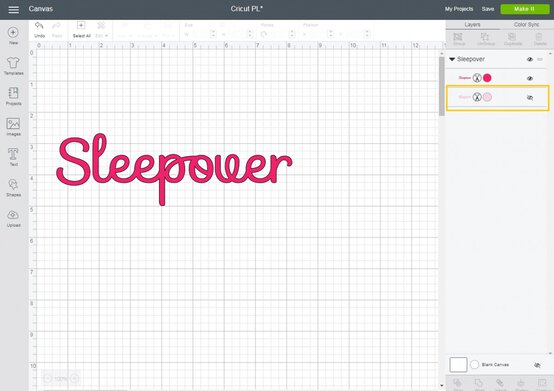Select the dark pink layer thumbnail

465,78
